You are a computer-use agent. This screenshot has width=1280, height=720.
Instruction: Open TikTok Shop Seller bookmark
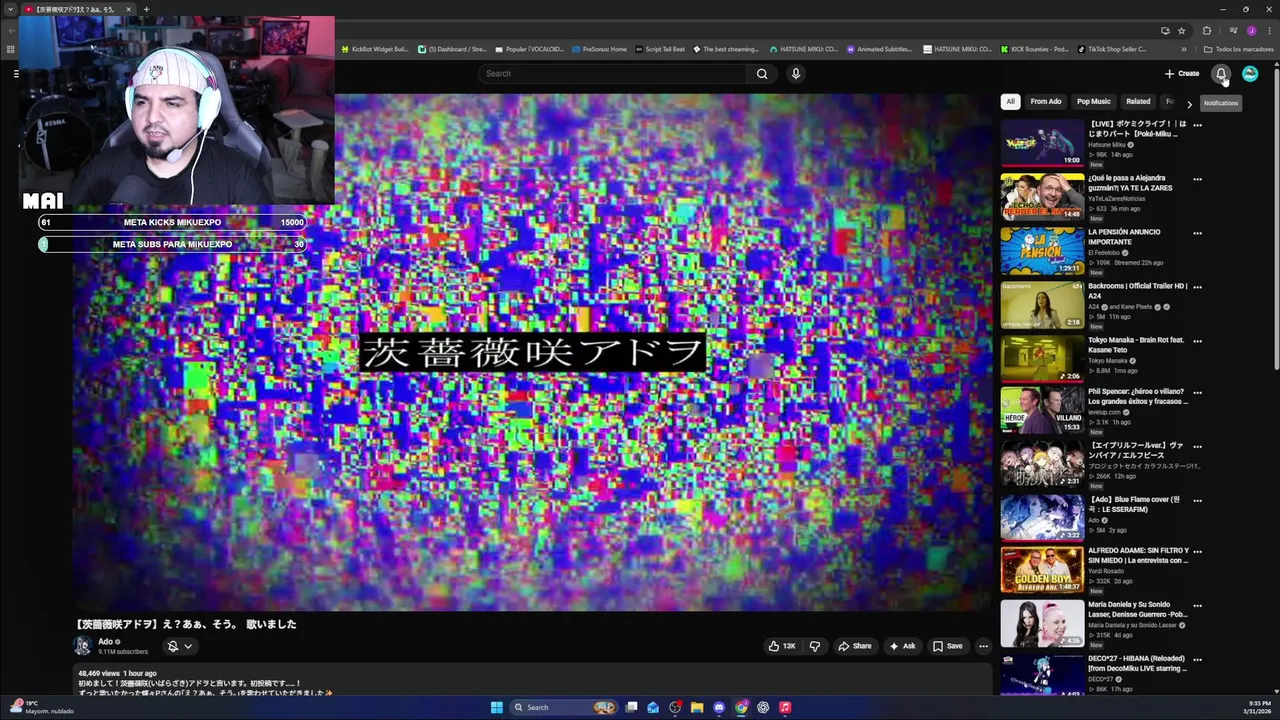coord(1112,49)
